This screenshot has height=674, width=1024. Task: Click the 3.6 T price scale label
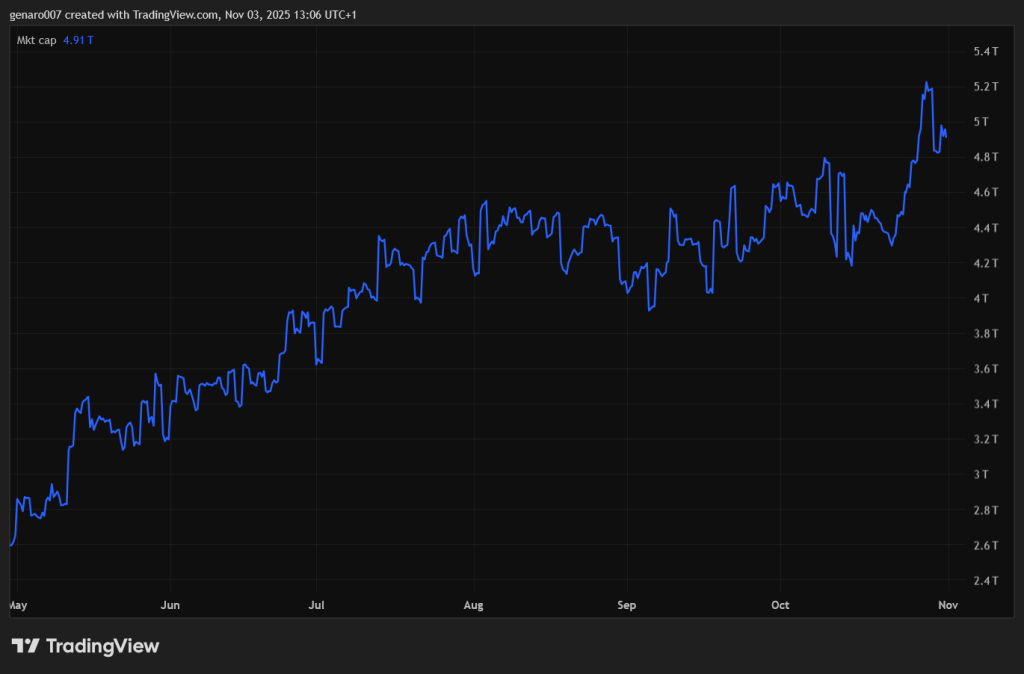(x=986, y=369)
